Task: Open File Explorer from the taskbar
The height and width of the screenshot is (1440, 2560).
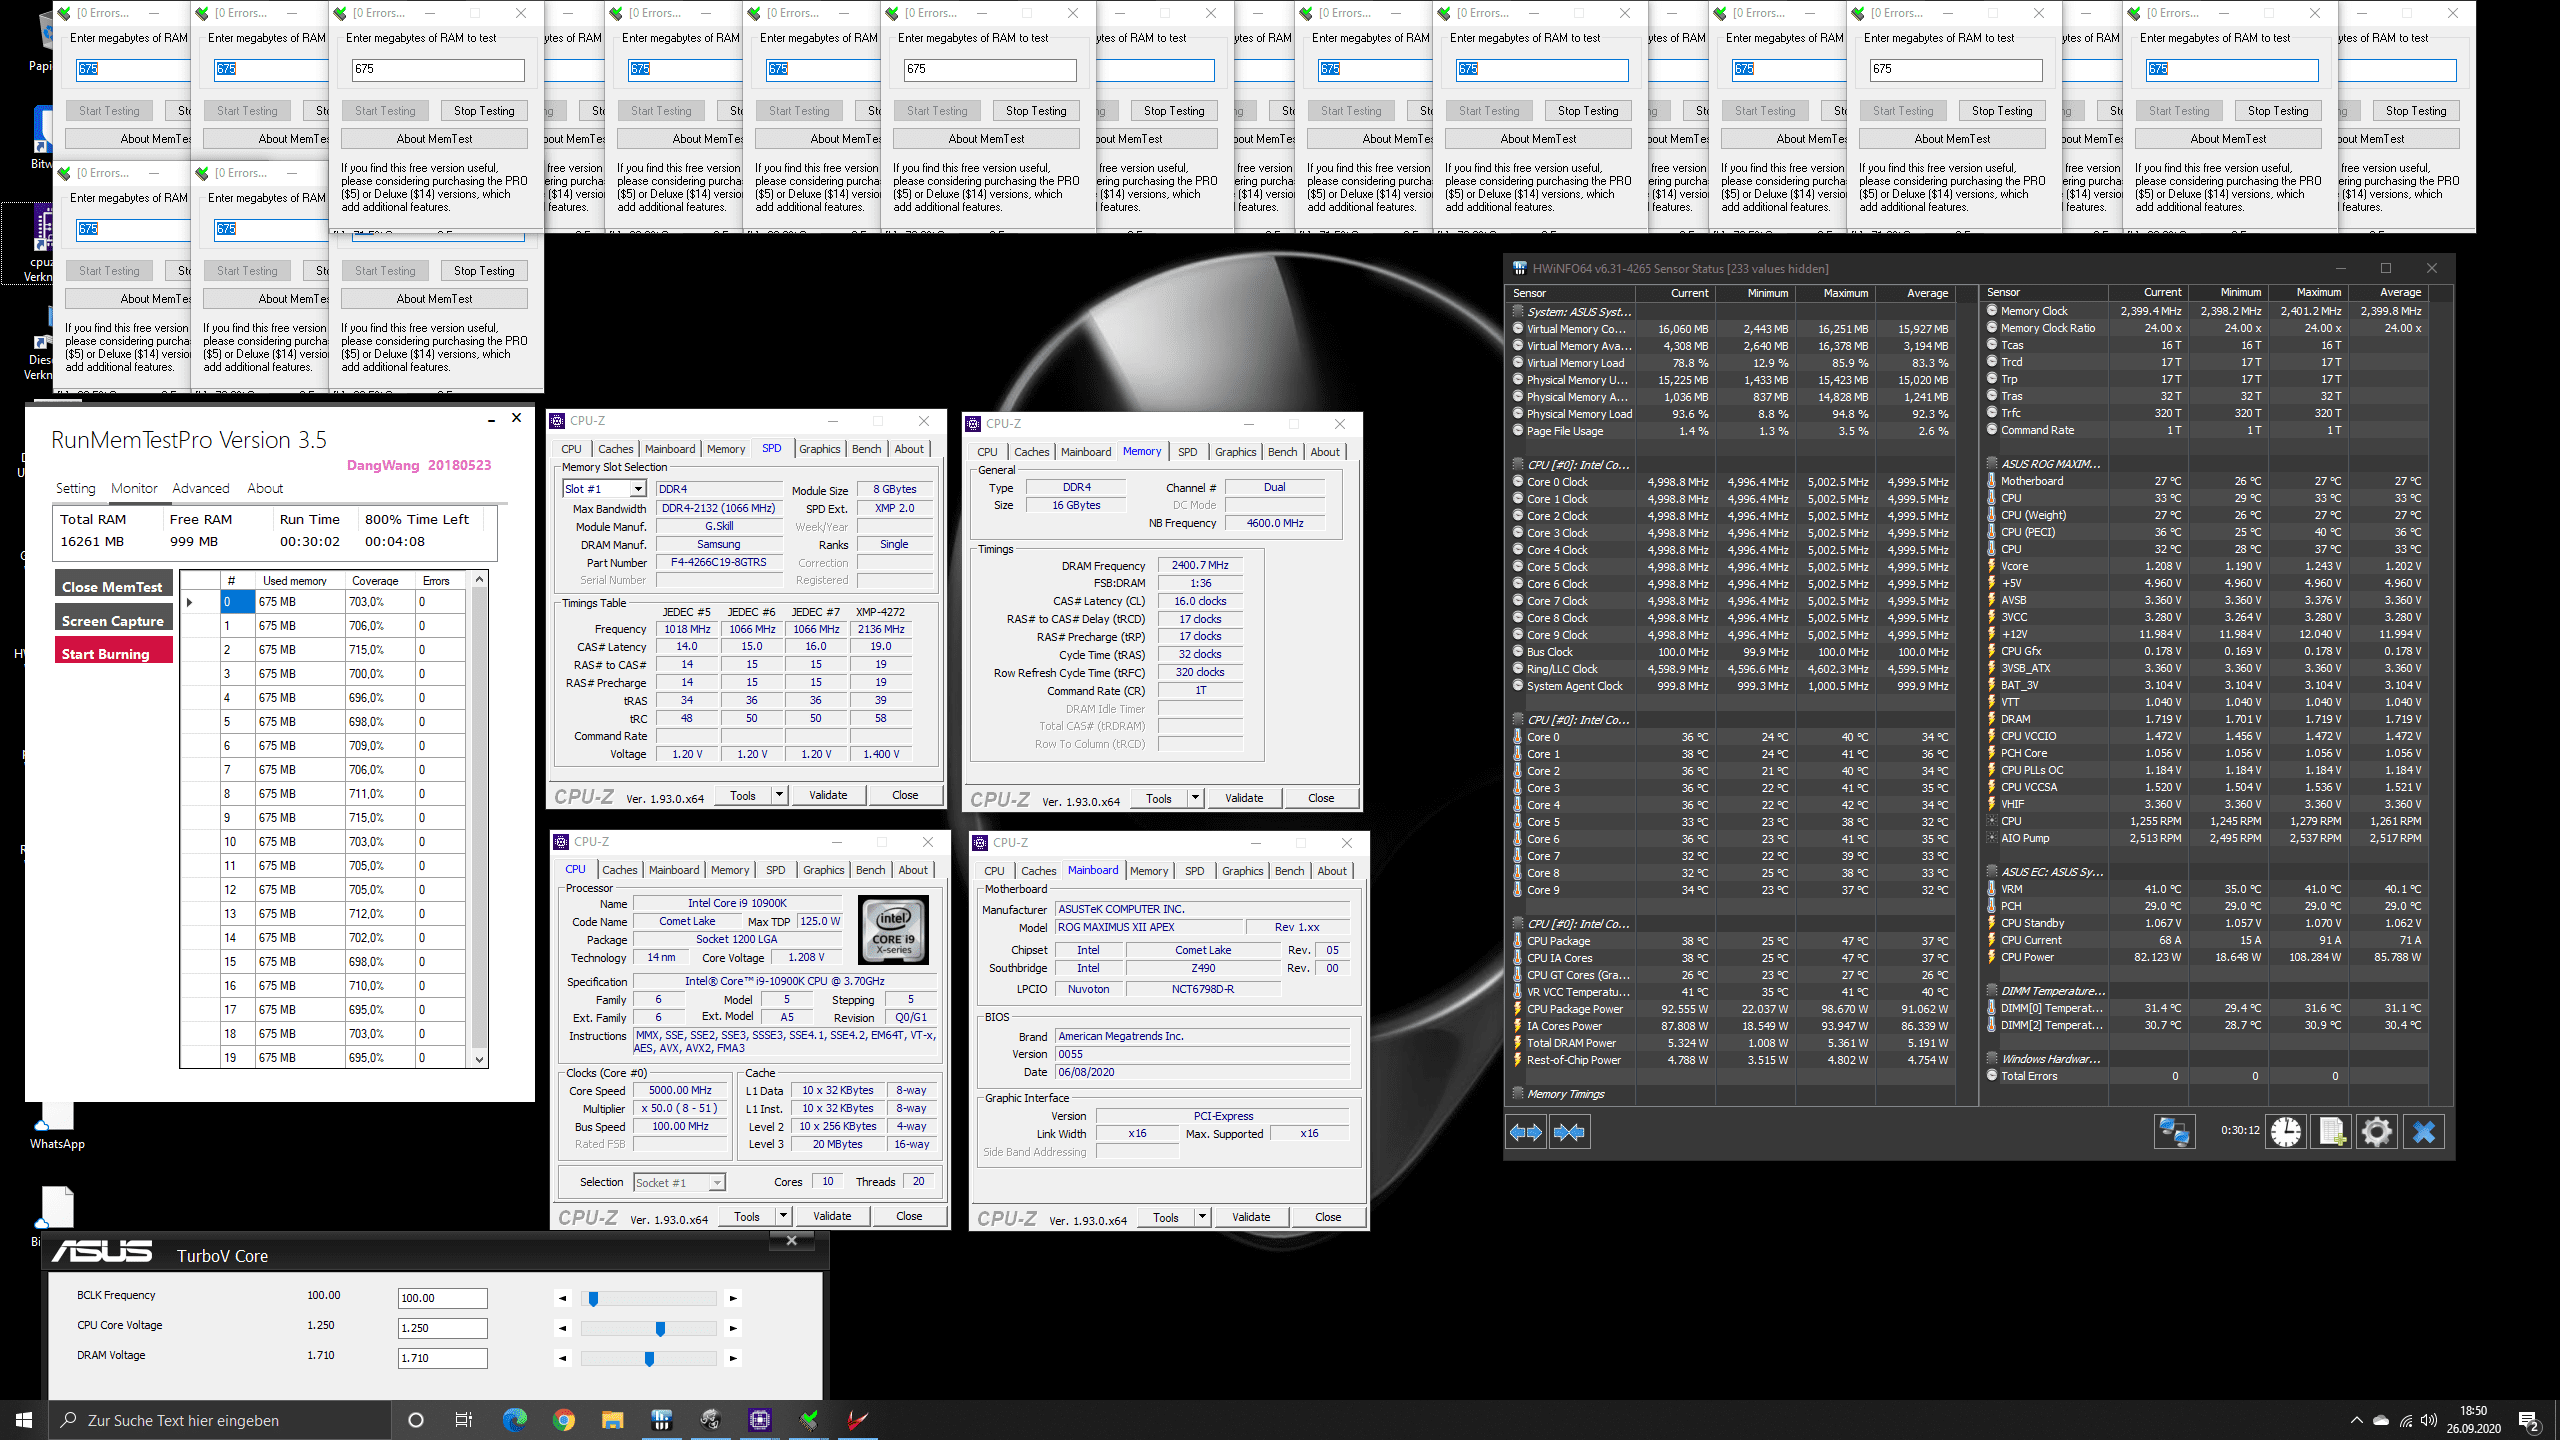Action: [612, 1419]
